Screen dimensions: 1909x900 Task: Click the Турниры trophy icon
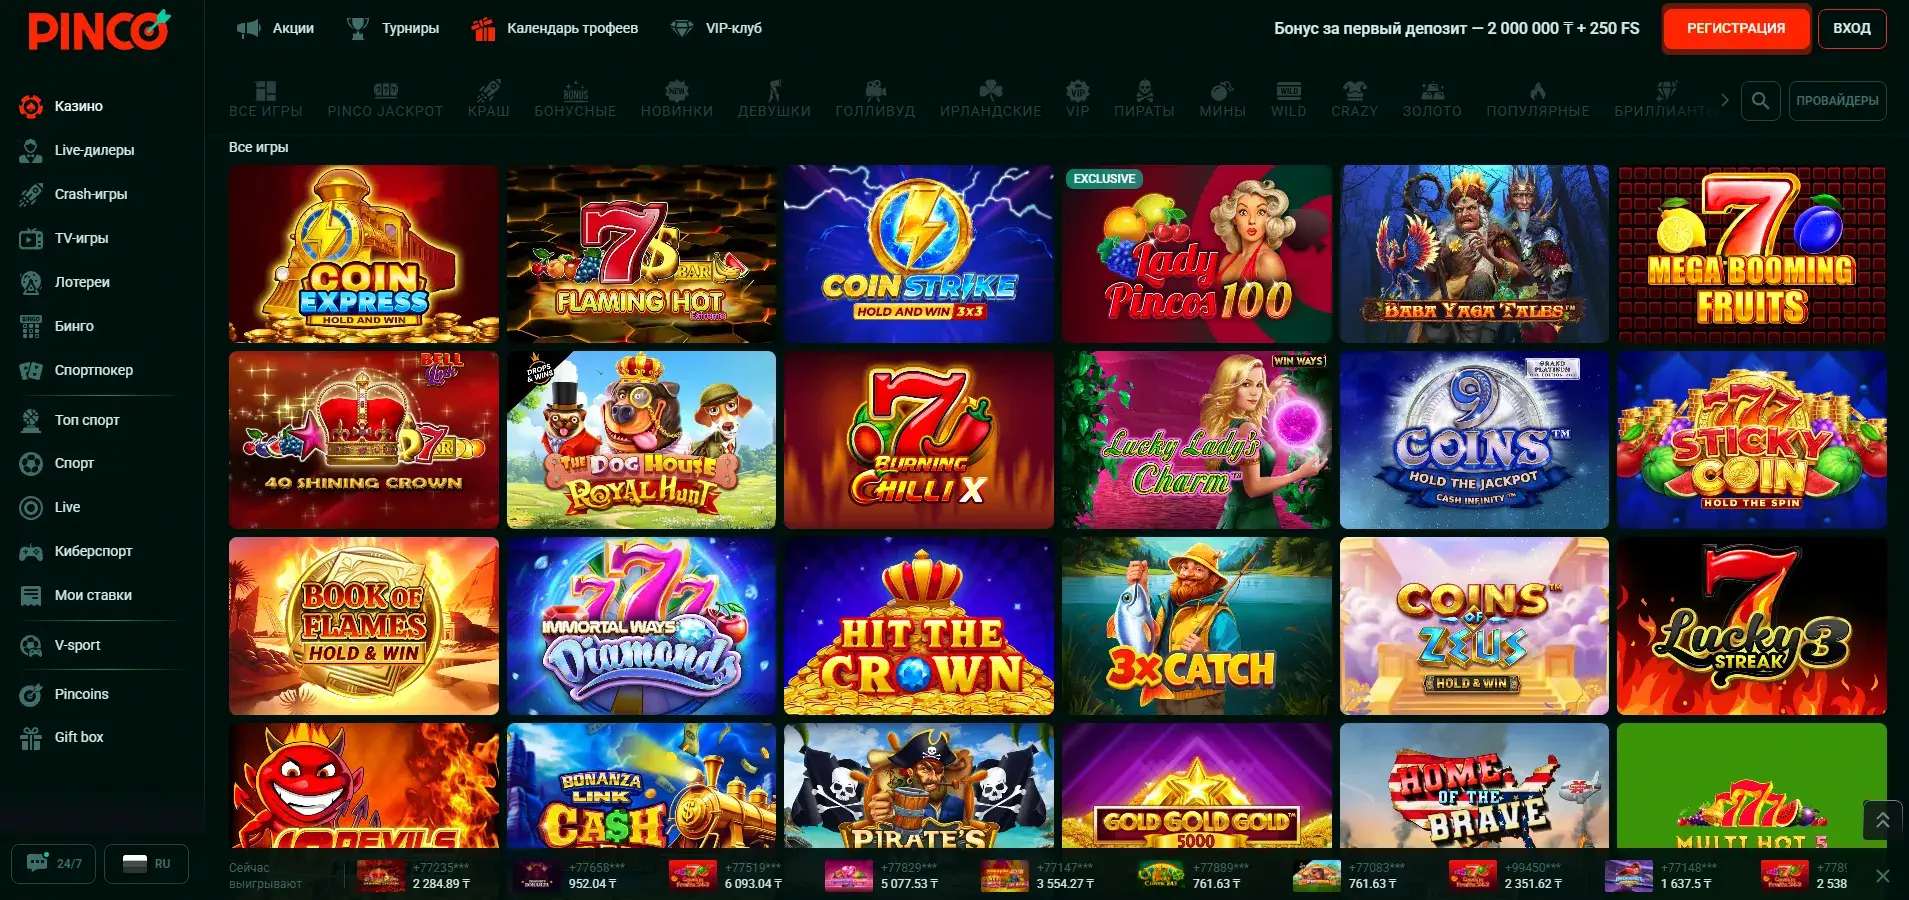357,28
